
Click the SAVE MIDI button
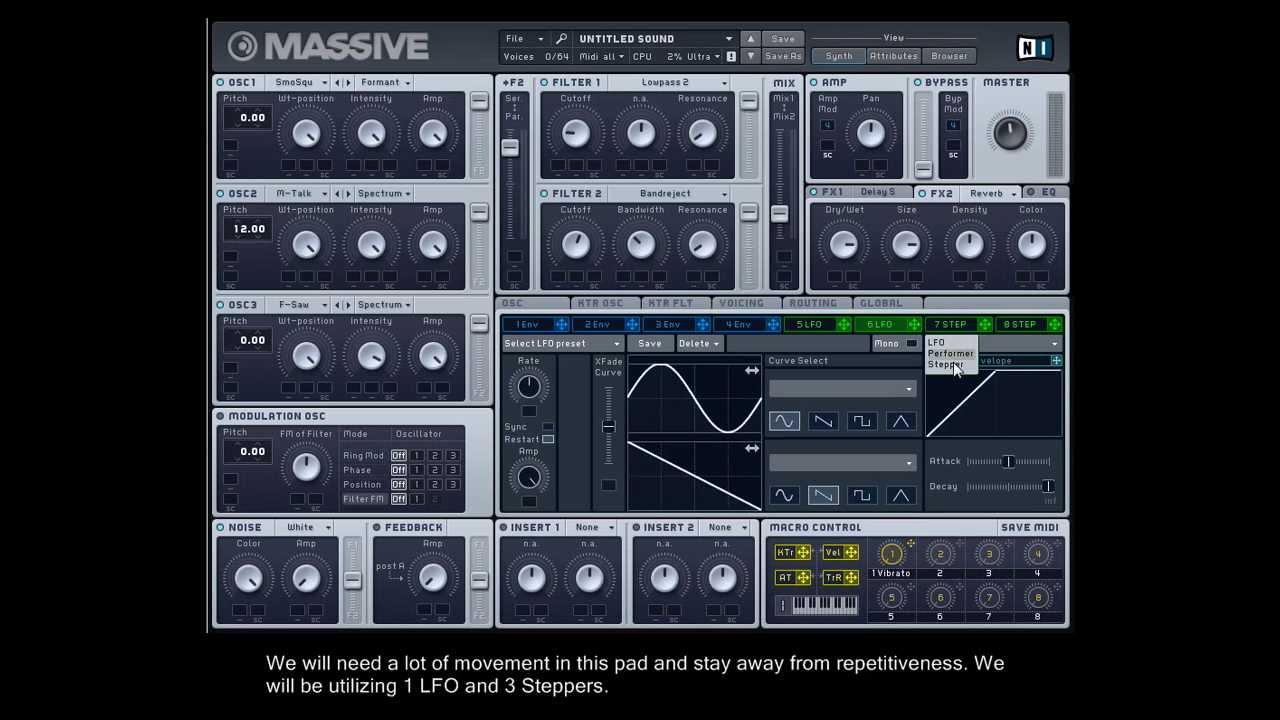pos(1030,528)
